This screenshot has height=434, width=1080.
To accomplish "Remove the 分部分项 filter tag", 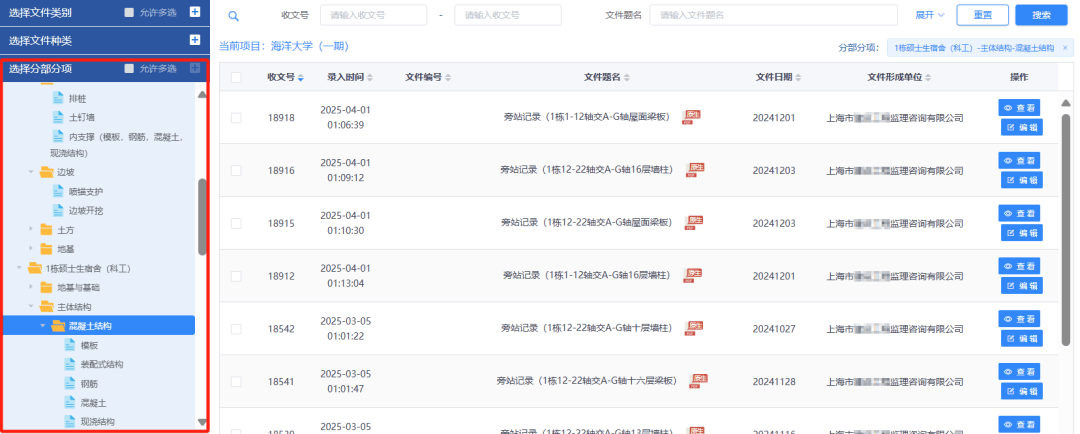I will click(1064, 48).
